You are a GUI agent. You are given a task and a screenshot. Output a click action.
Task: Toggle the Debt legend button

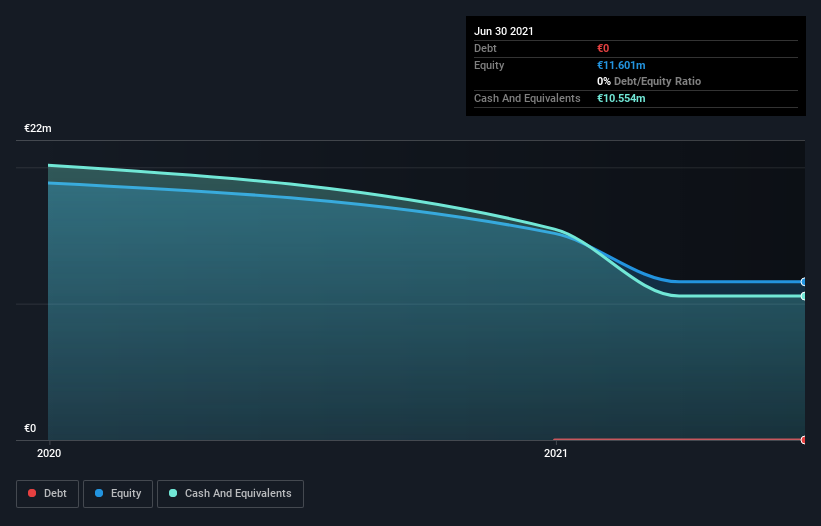point(47,494)
